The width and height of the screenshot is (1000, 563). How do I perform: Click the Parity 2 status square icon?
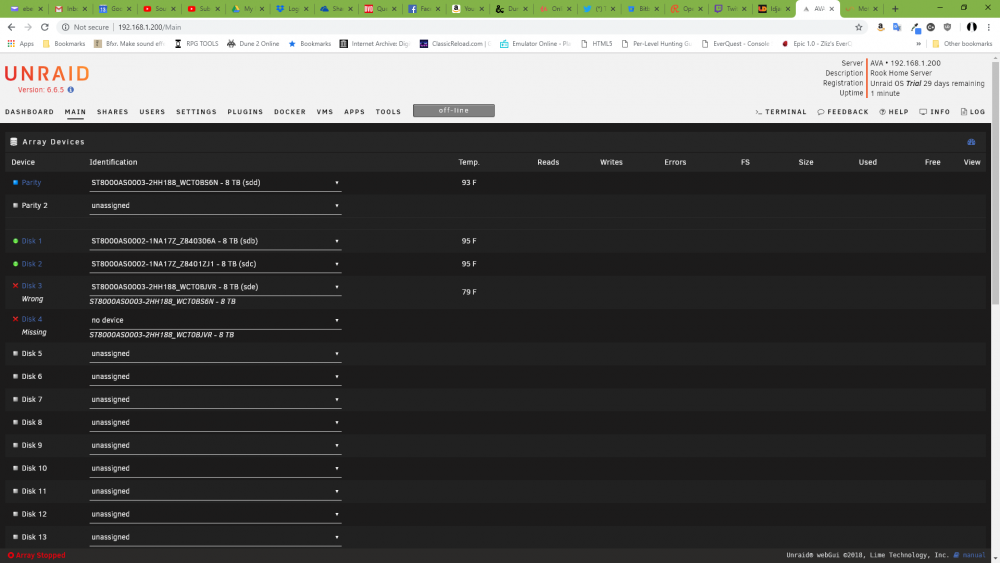pyautogui.click(x=15, y=205)
